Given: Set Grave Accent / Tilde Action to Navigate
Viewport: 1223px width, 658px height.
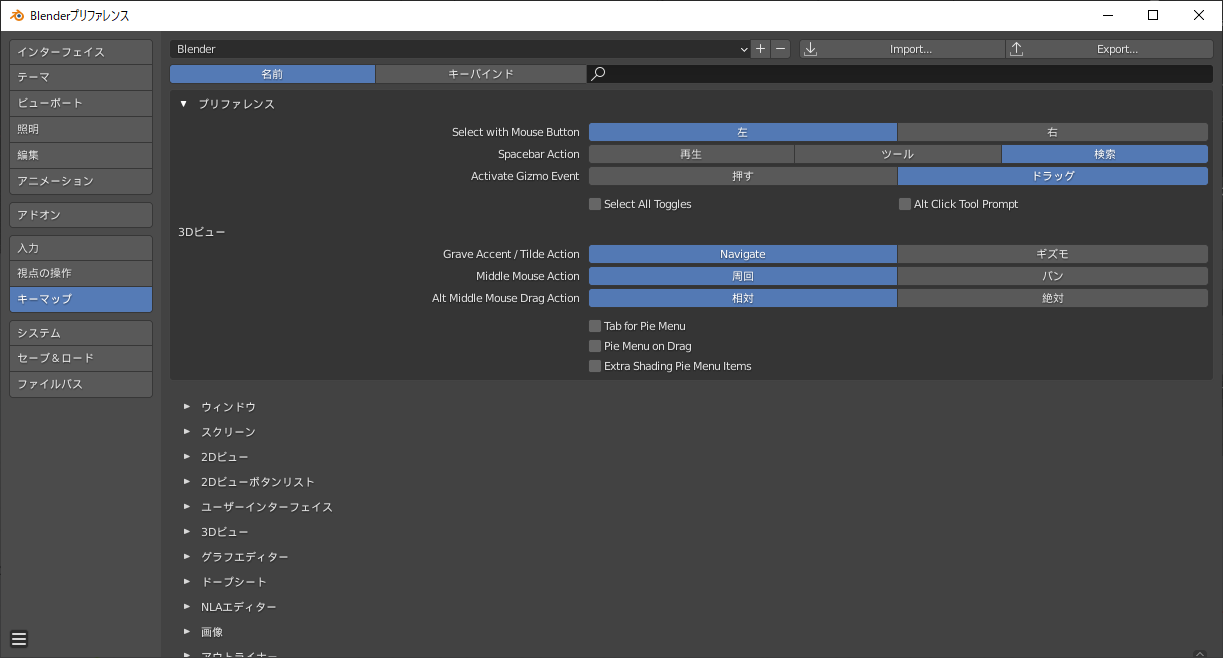Looking at the screenshot, I should (743, 254).
